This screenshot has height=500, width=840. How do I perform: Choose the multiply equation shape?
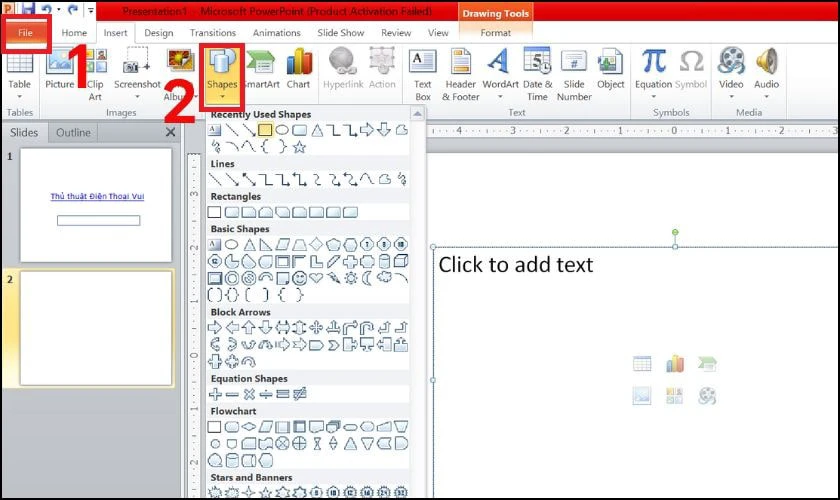(x=249, y=394)
